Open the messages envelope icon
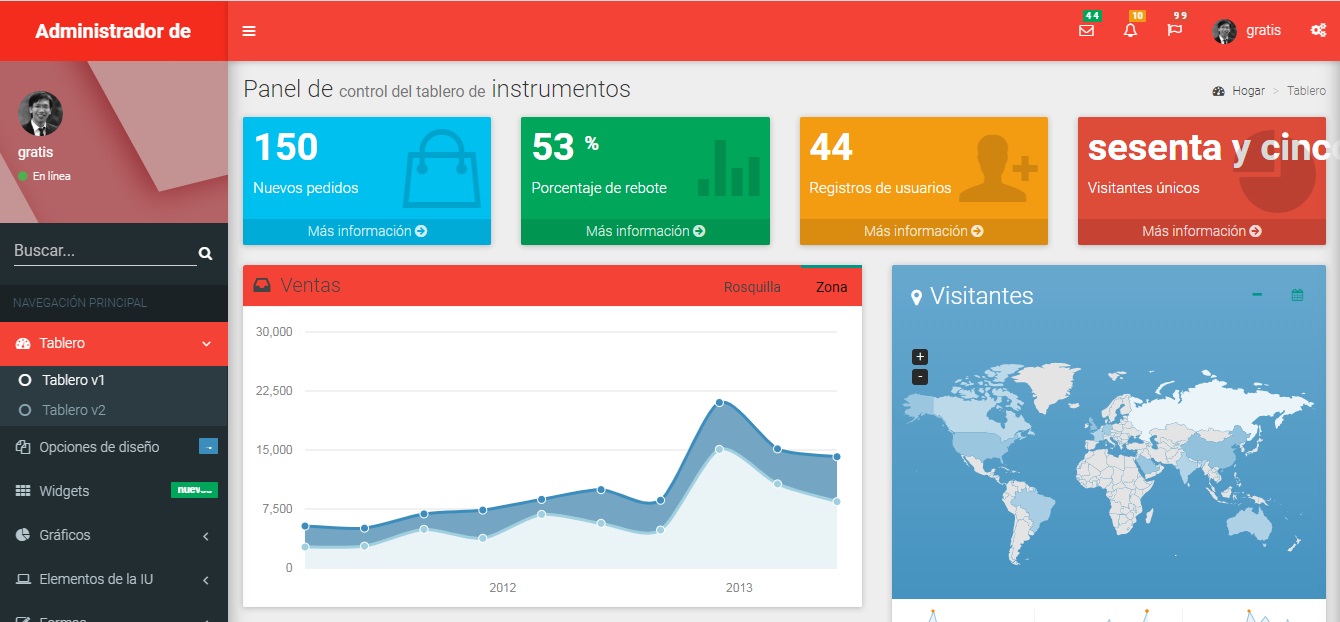The height and width of the screenshot is (622, 1340). (1086, 30)
